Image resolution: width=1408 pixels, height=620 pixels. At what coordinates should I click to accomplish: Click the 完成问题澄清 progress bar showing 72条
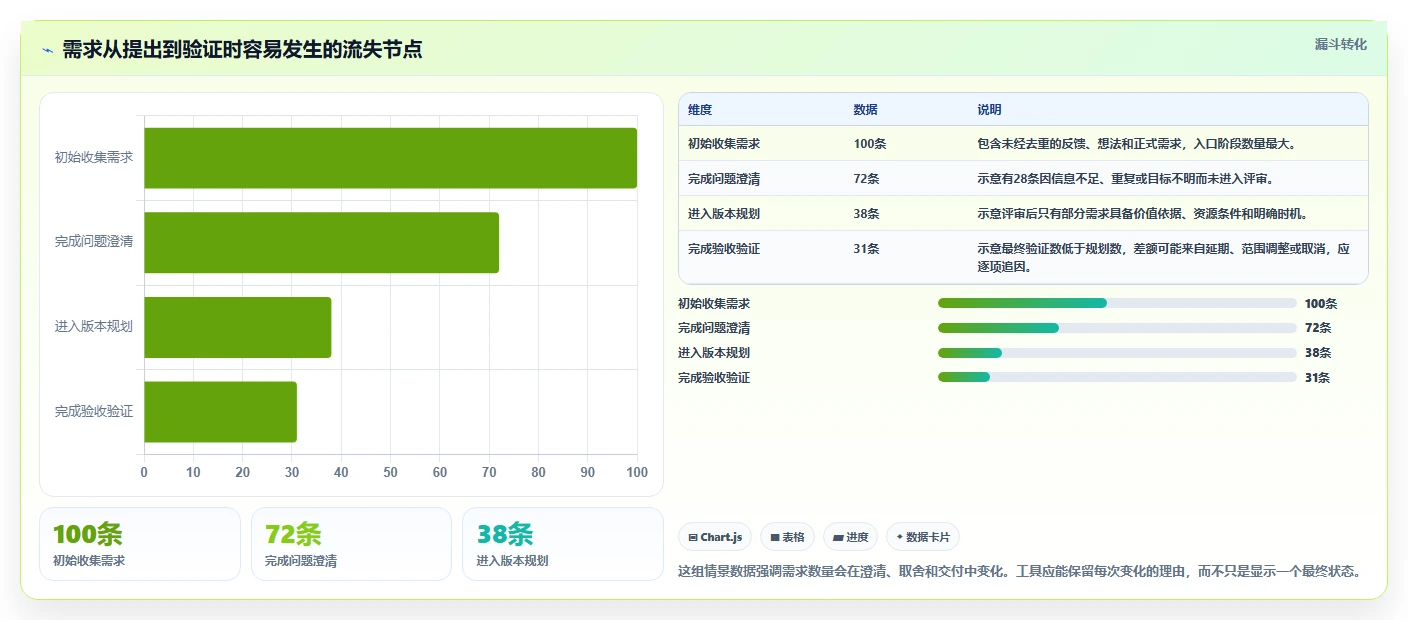point(1117,328)
